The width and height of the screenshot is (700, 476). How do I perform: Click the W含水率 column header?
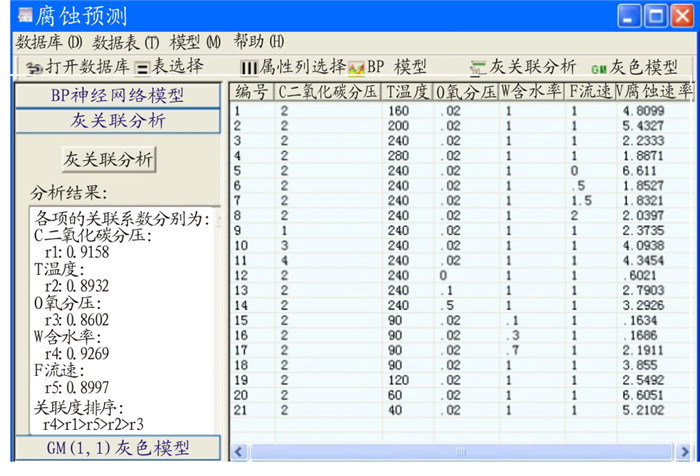[x=531, y=92]
